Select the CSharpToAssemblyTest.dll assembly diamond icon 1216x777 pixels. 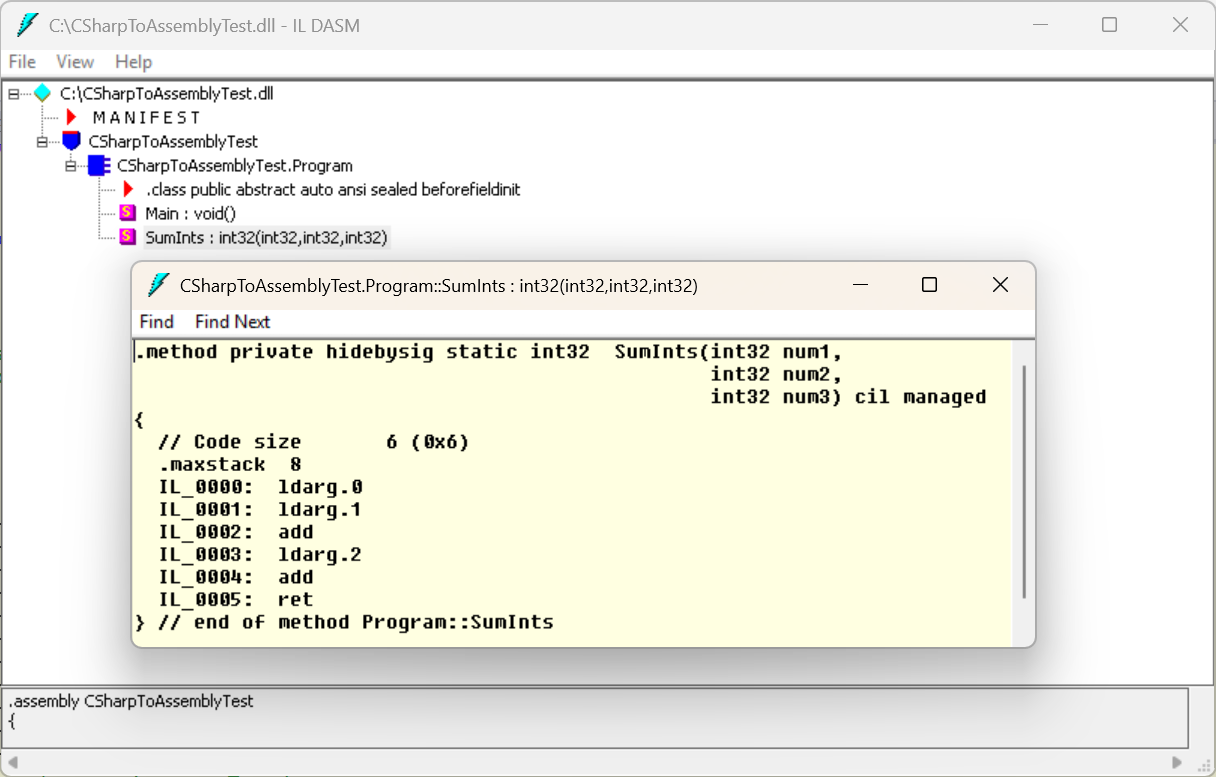tap(41, 93)
